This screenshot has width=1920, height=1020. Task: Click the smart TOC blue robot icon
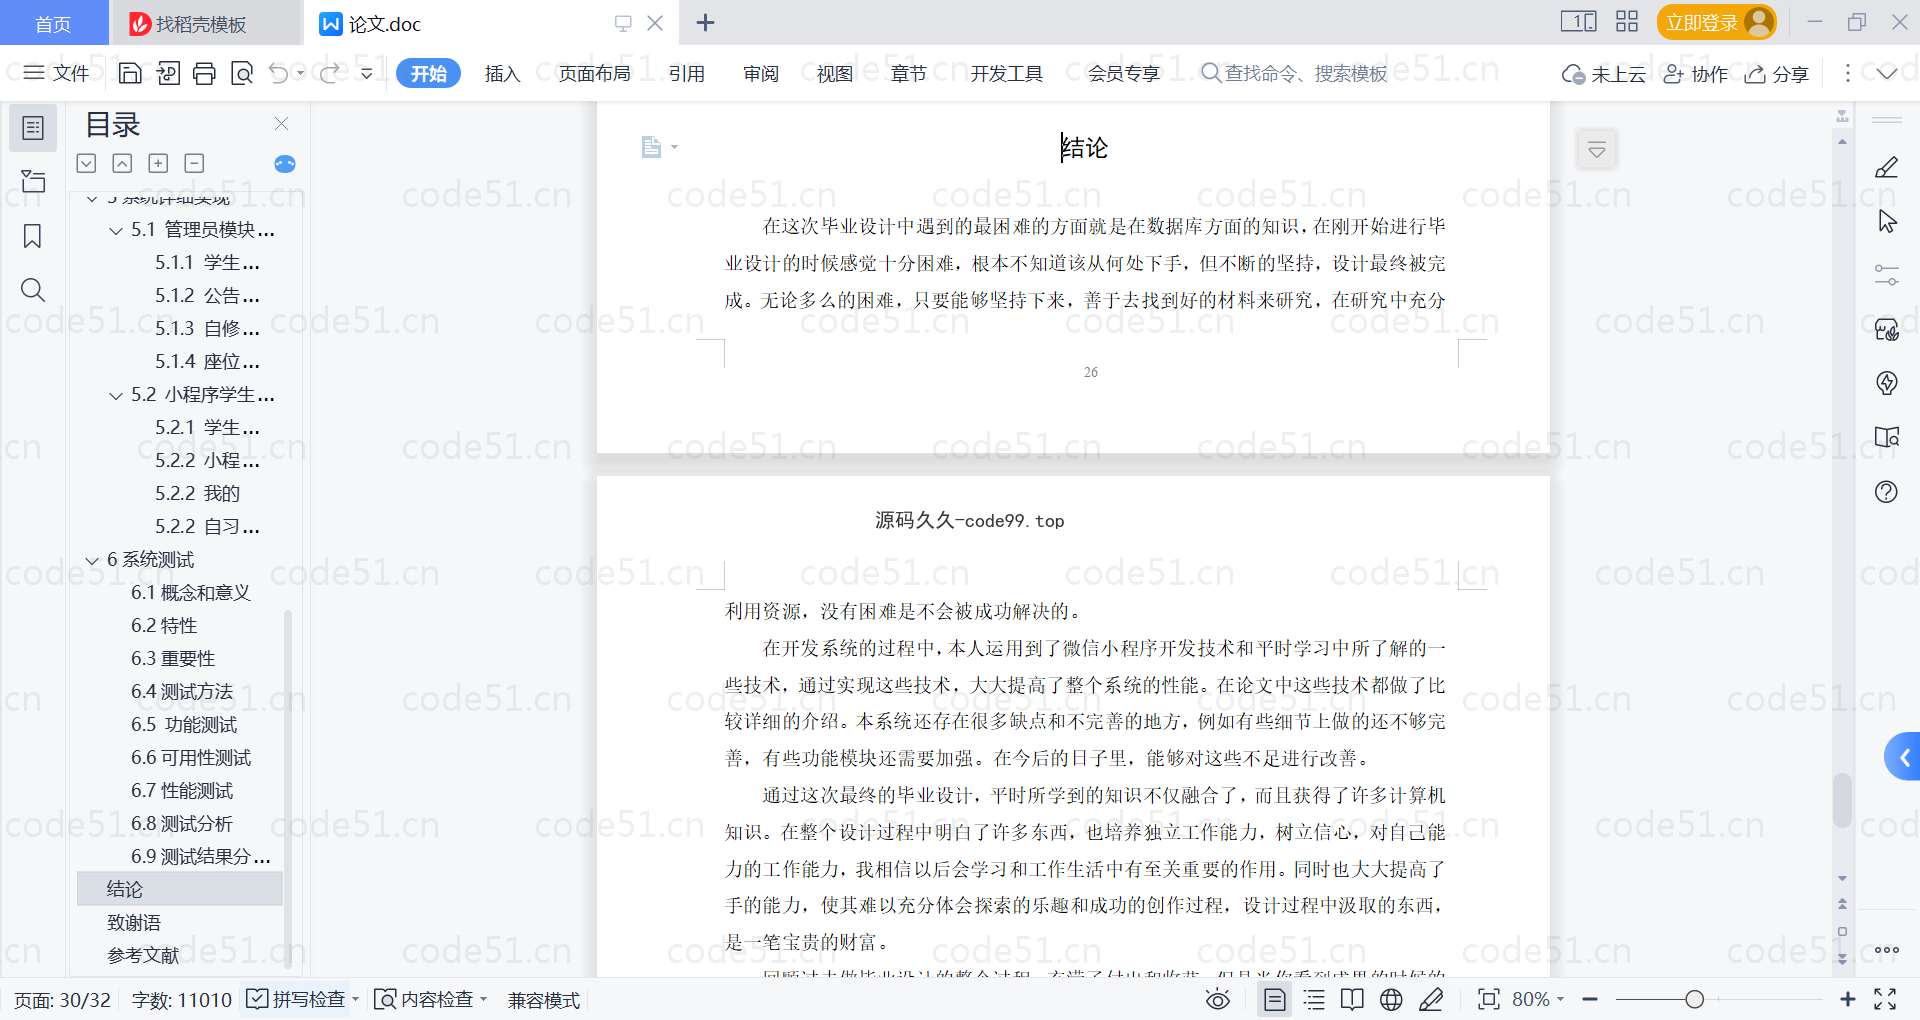(285, 164)
